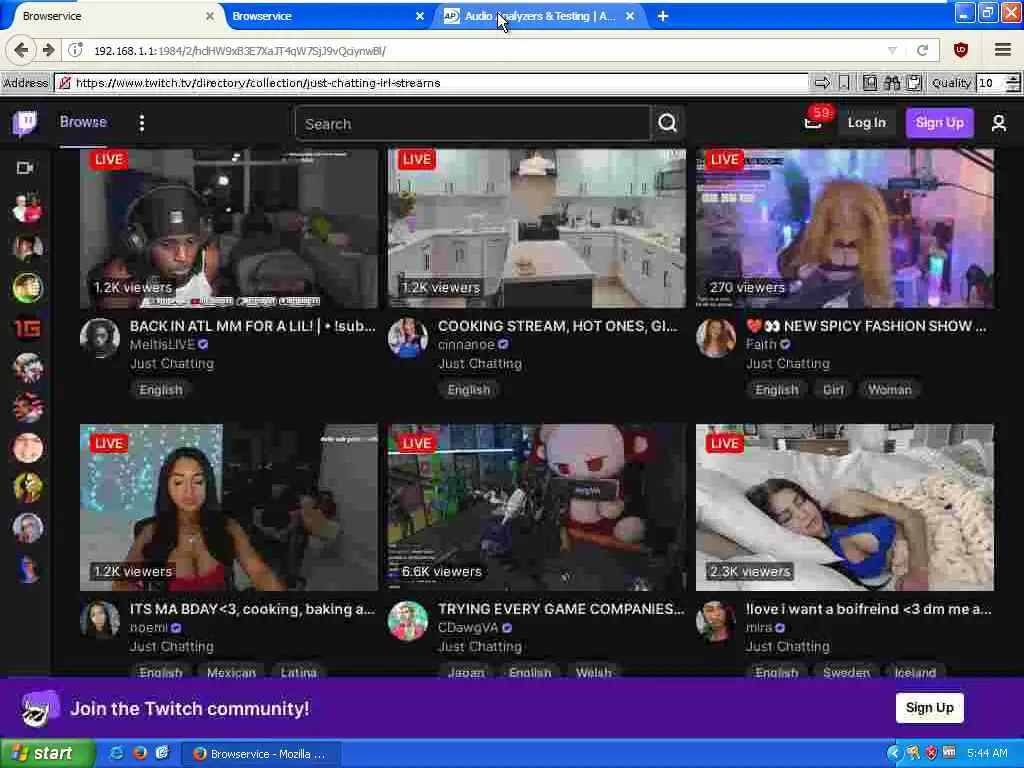Click the CDawgVA channel name link
This screenshot has width=1024, height=768.
[x=468, y=628]
